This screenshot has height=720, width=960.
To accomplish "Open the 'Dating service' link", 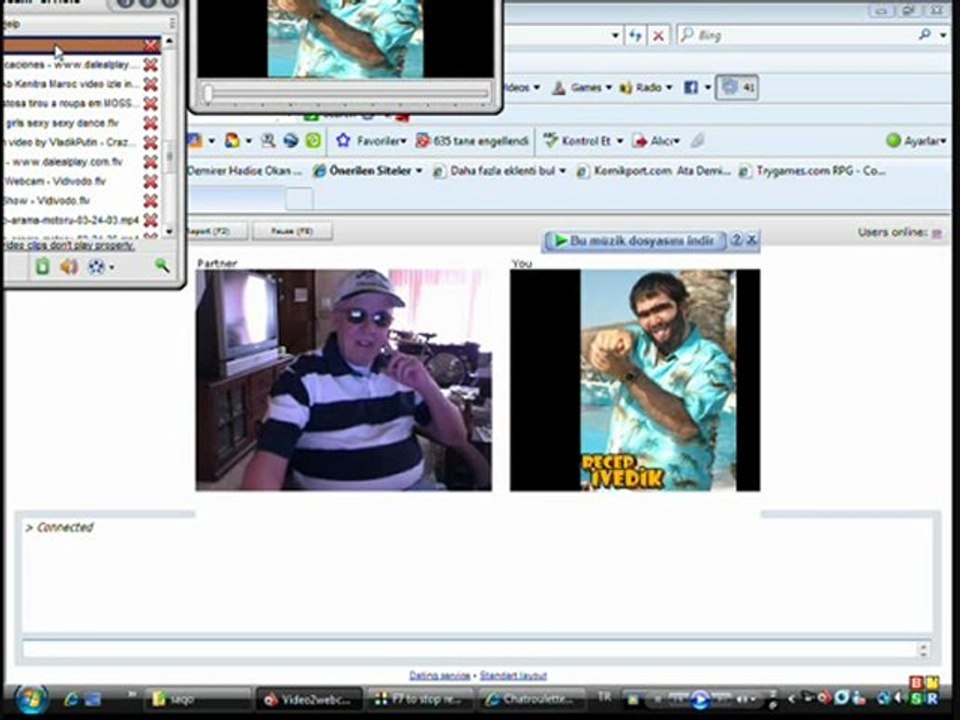I will [x=440, y=676].
